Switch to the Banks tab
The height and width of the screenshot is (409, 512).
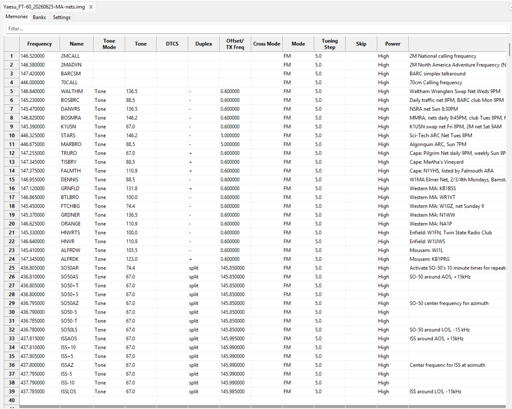[39, 17]
